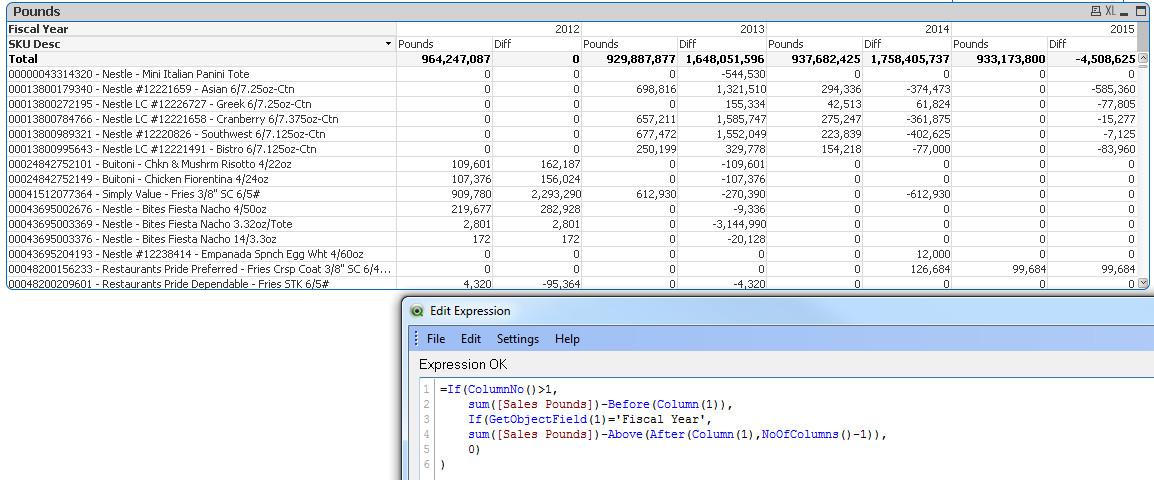1154x480 pixels.
Task: Open the SKU Desc dropdown arrow
Action: tap(388, 45)
